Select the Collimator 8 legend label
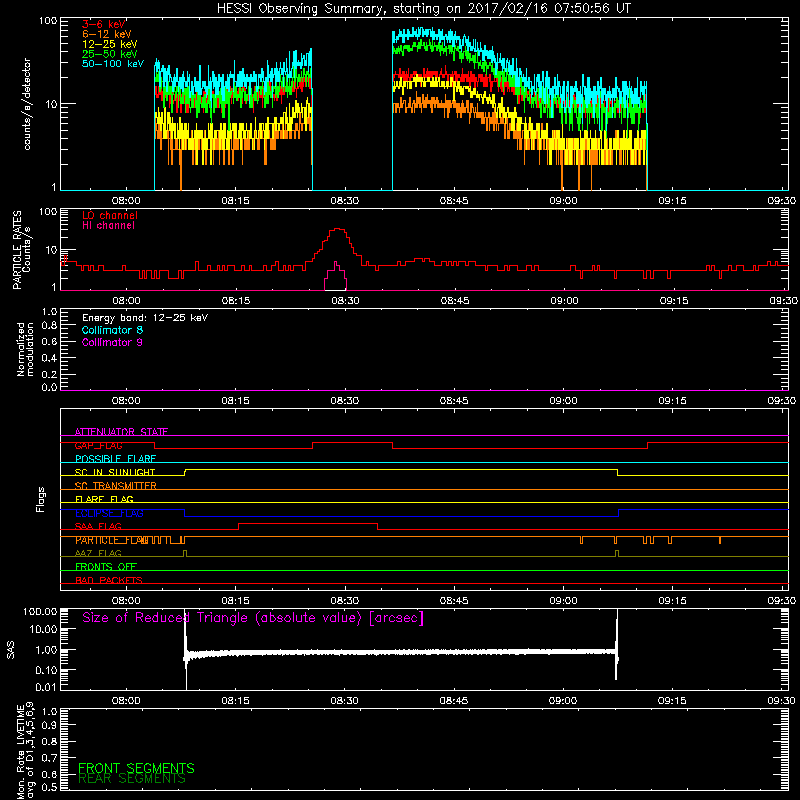The image size is (800, 800). click(x=112, y=330)
